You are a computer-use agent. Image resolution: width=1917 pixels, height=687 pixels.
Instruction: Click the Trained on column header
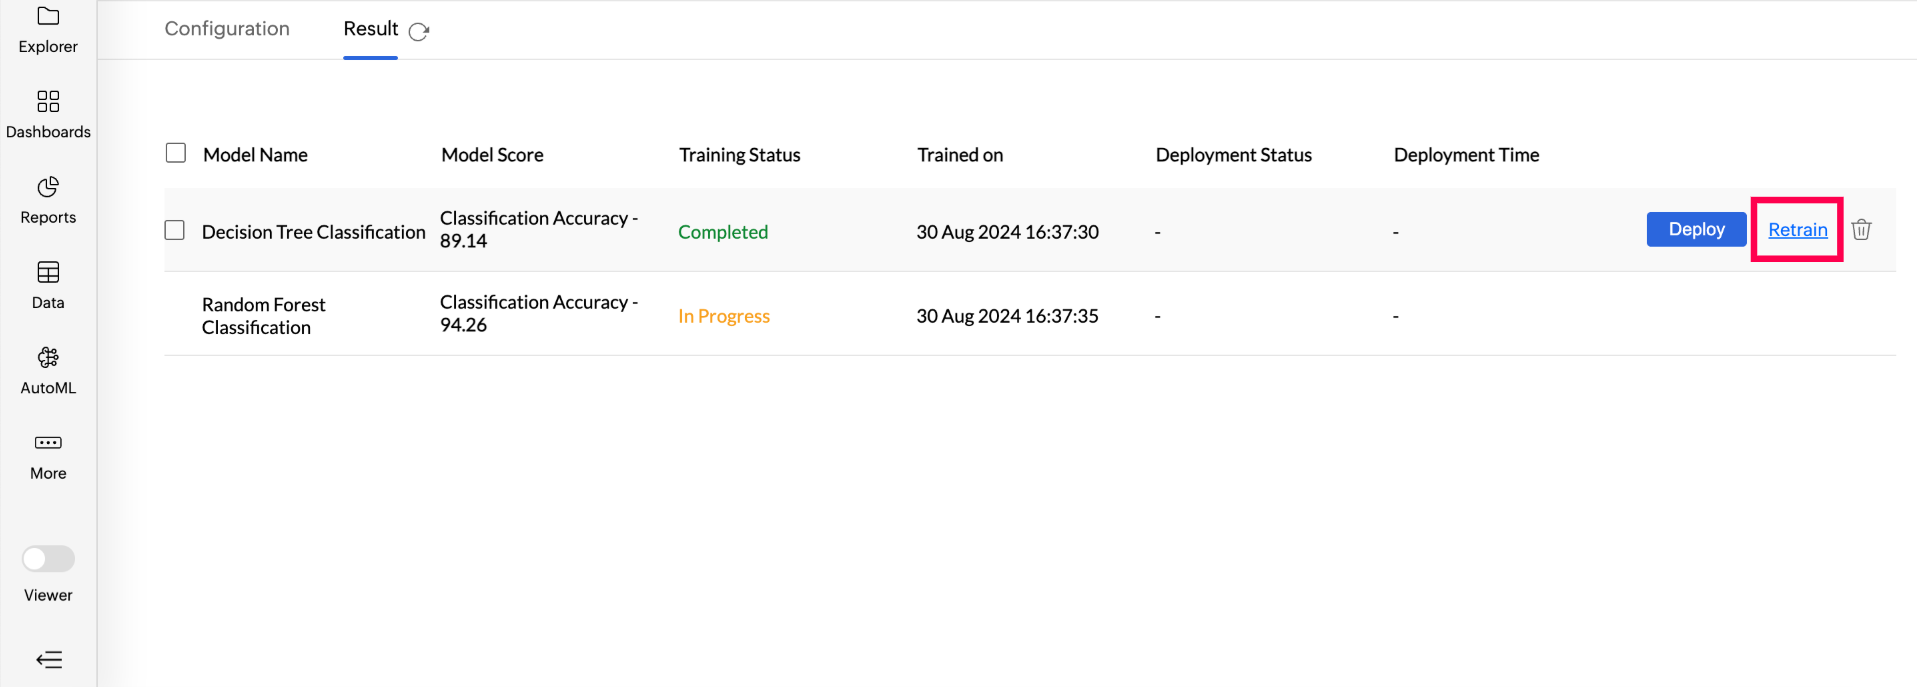click(959, 155)
